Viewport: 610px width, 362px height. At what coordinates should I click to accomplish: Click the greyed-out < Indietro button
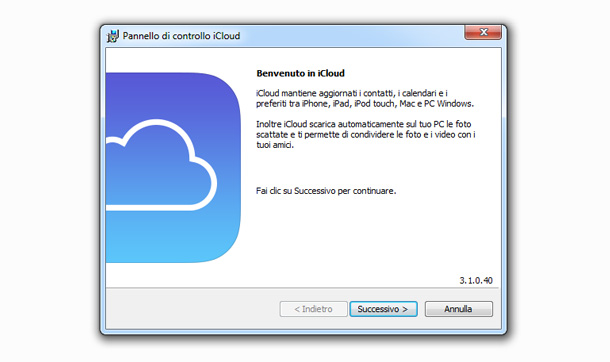point(313,309)
